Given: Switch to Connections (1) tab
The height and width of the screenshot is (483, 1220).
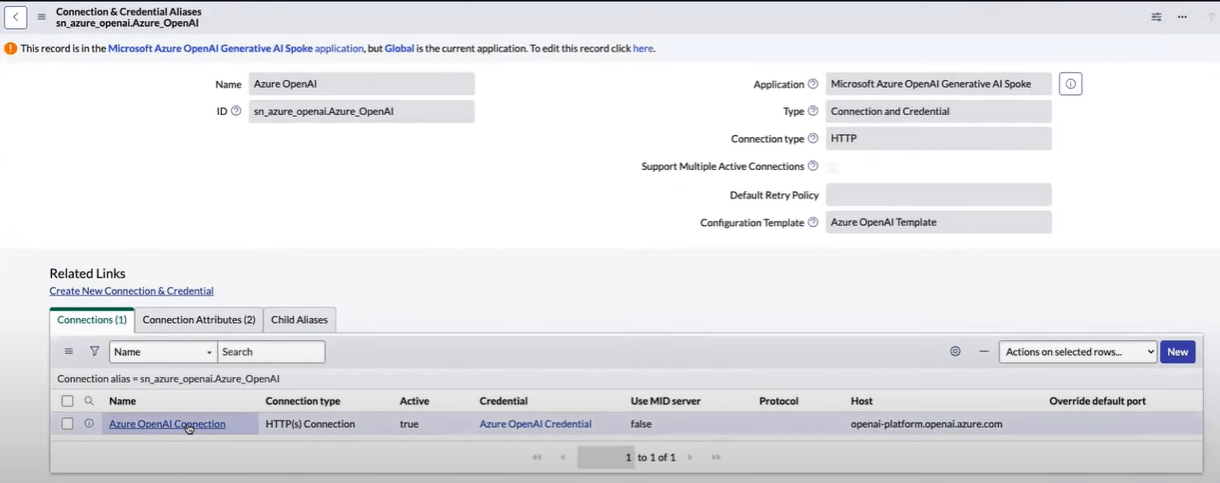Looking at the screenshot, I should tap(92, 320).
